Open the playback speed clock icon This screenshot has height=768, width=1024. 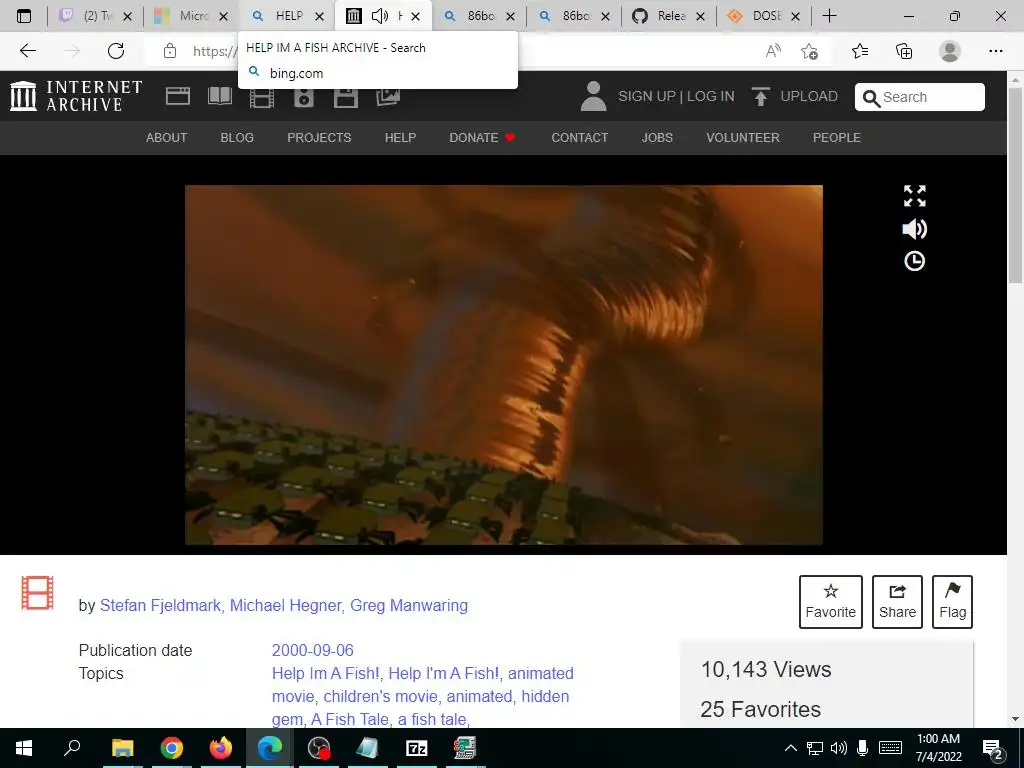pyautogui.click(x=914, y=261)
